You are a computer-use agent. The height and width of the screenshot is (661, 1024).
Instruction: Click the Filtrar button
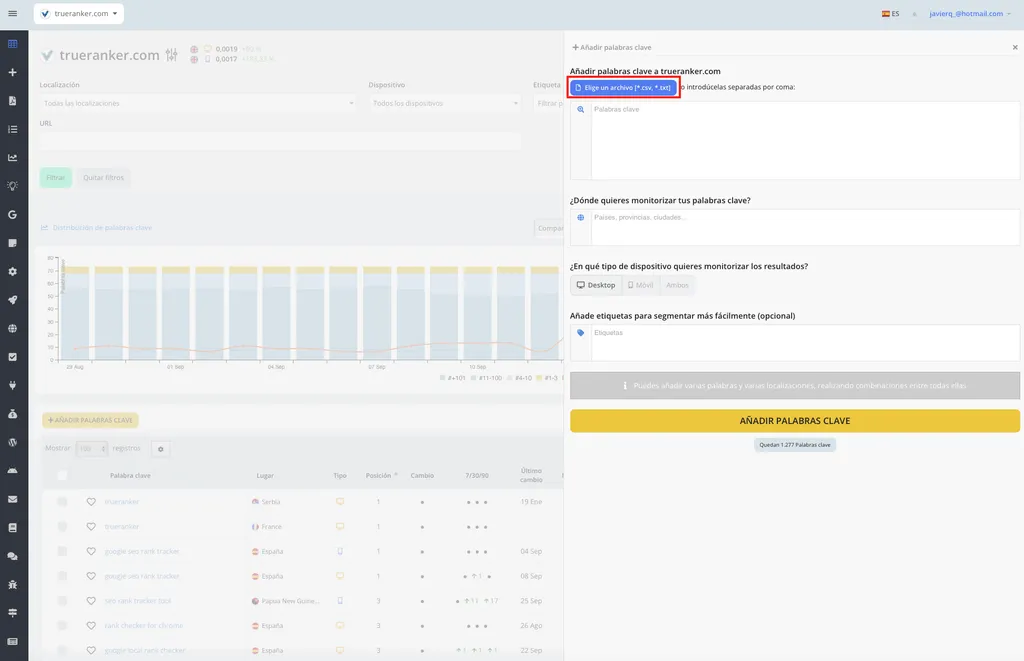coord(56,178)
